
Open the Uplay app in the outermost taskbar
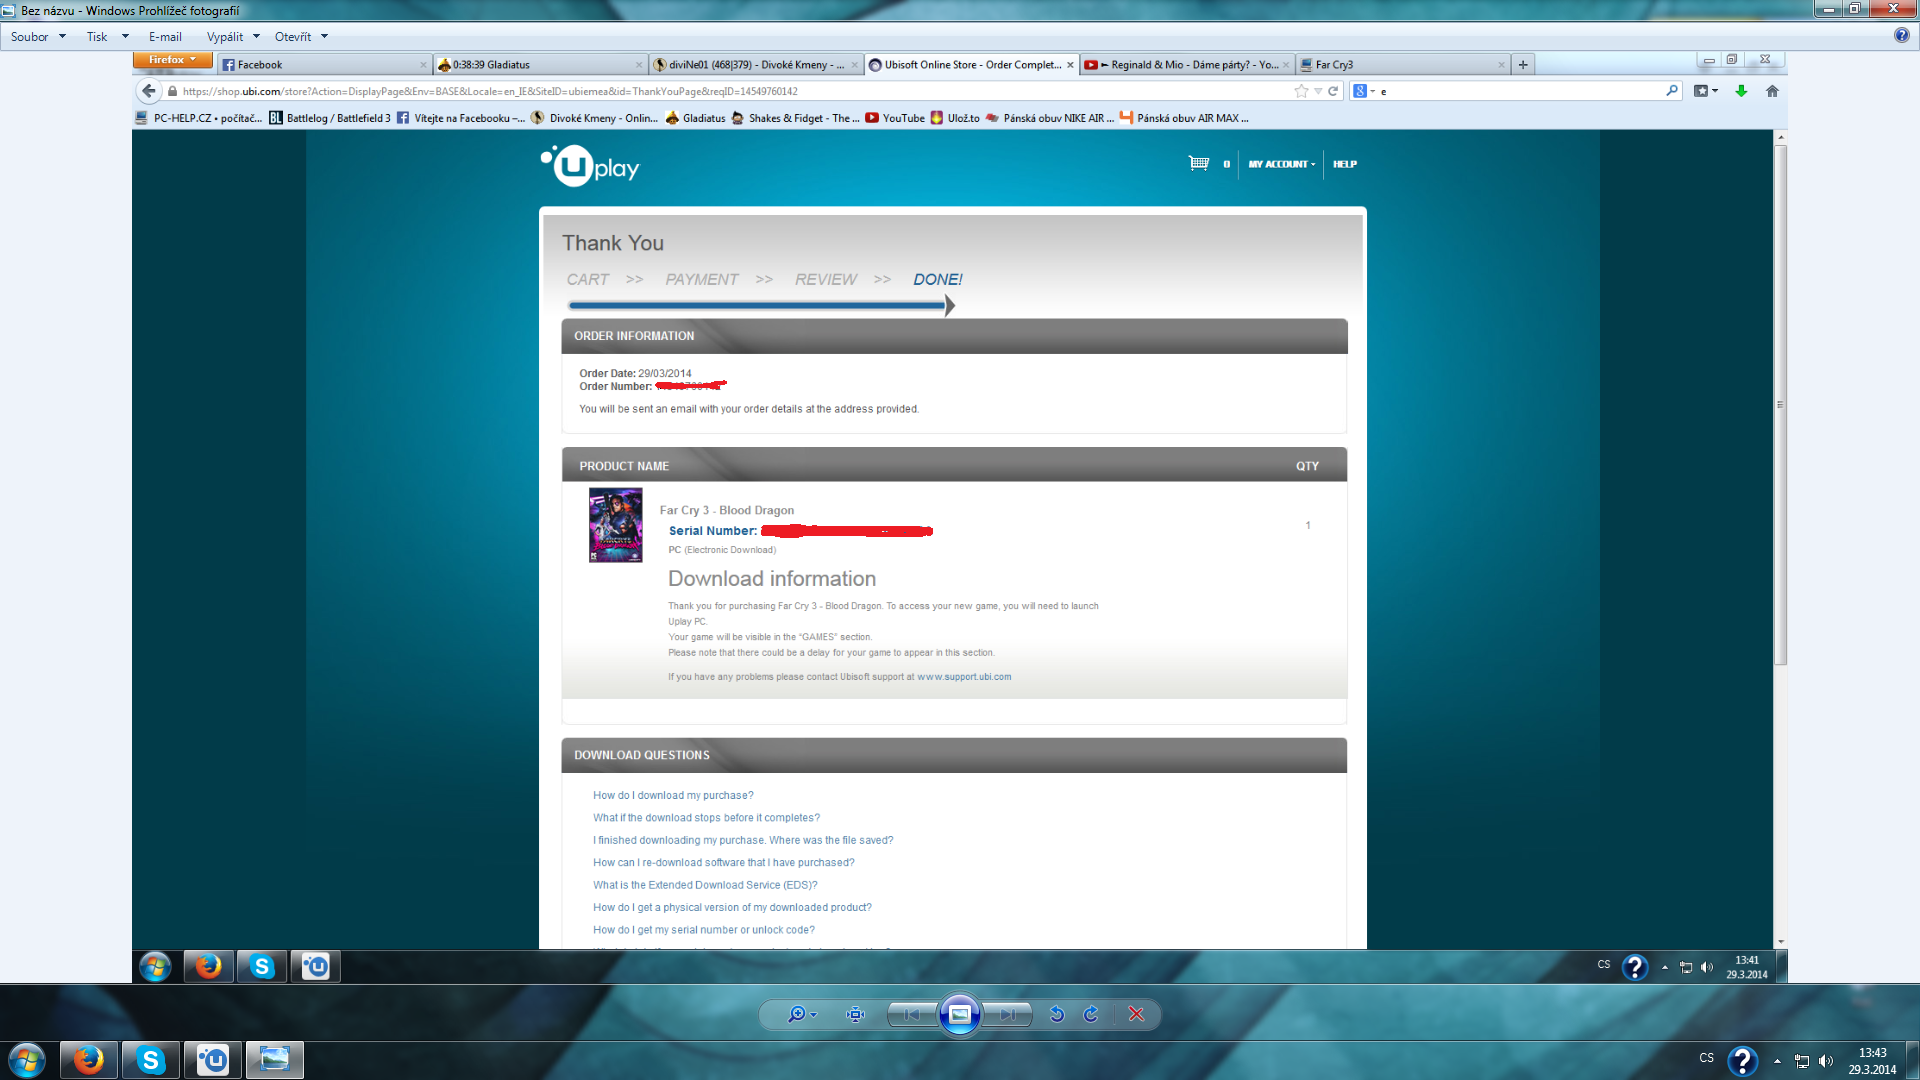pyautogui.click(x=212, y=1059)
